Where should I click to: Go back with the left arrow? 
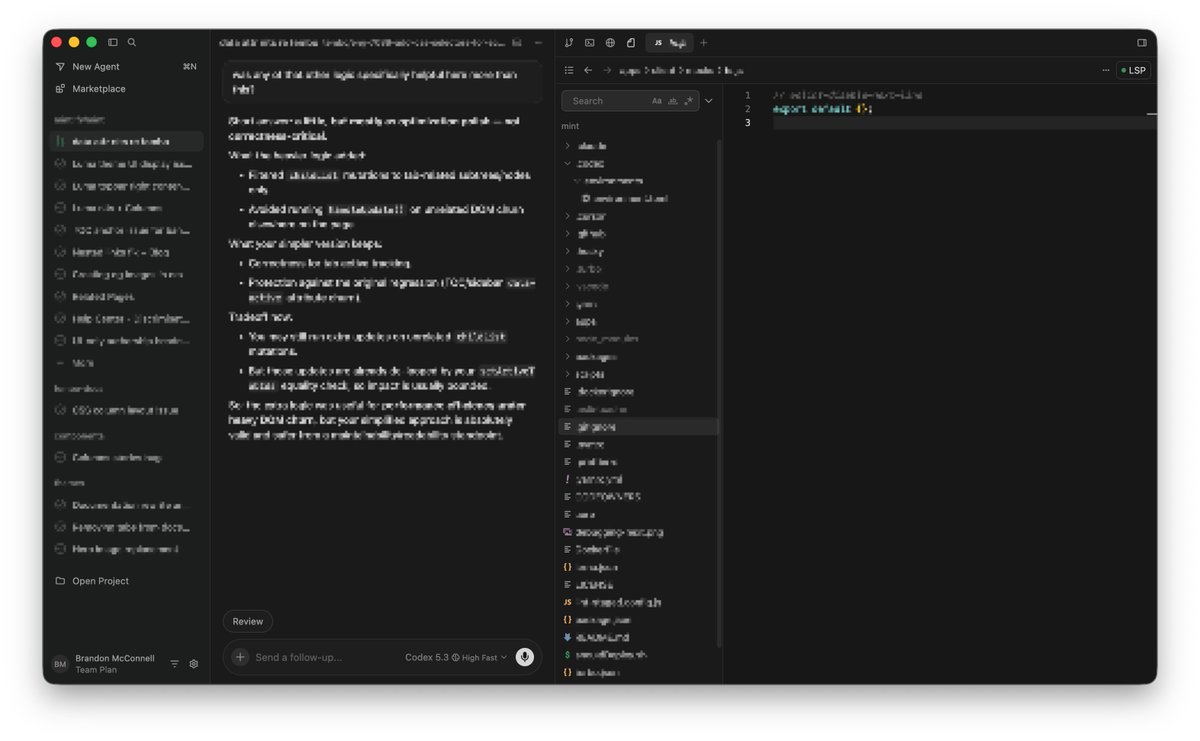click(x=588, y=70)
